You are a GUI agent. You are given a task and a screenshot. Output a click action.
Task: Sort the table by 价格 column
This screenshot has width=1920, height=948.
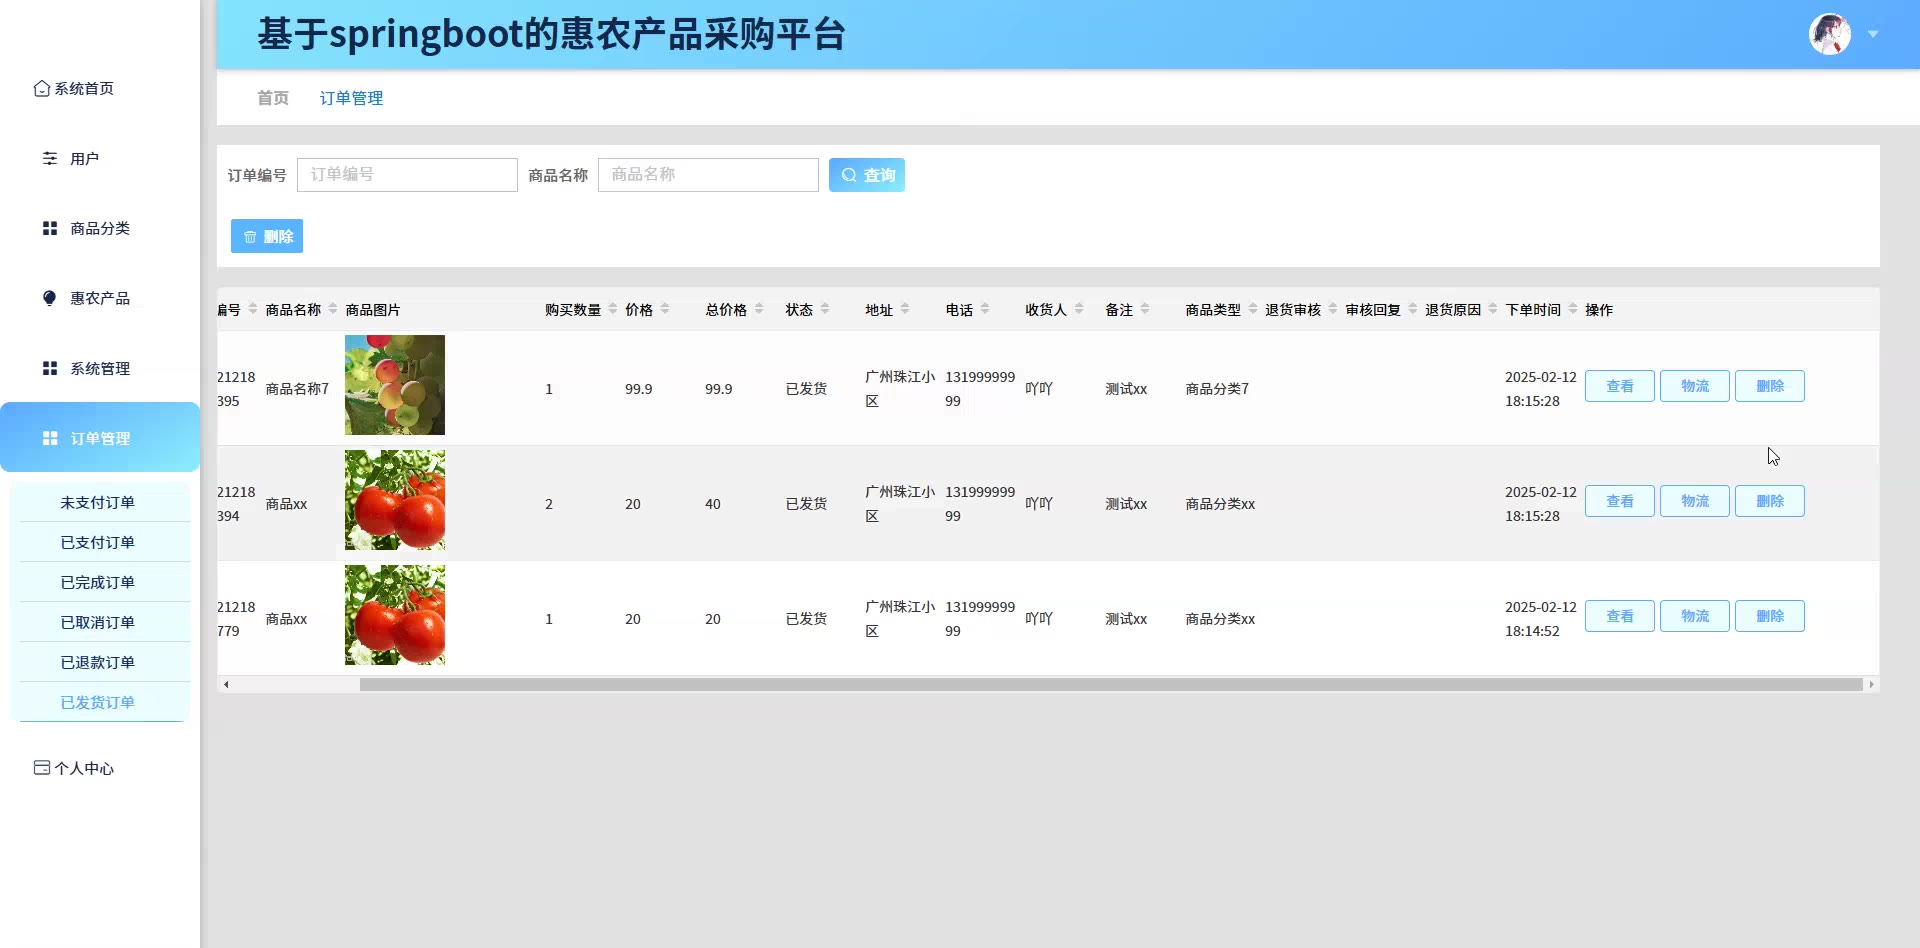[x=665, y=309]
